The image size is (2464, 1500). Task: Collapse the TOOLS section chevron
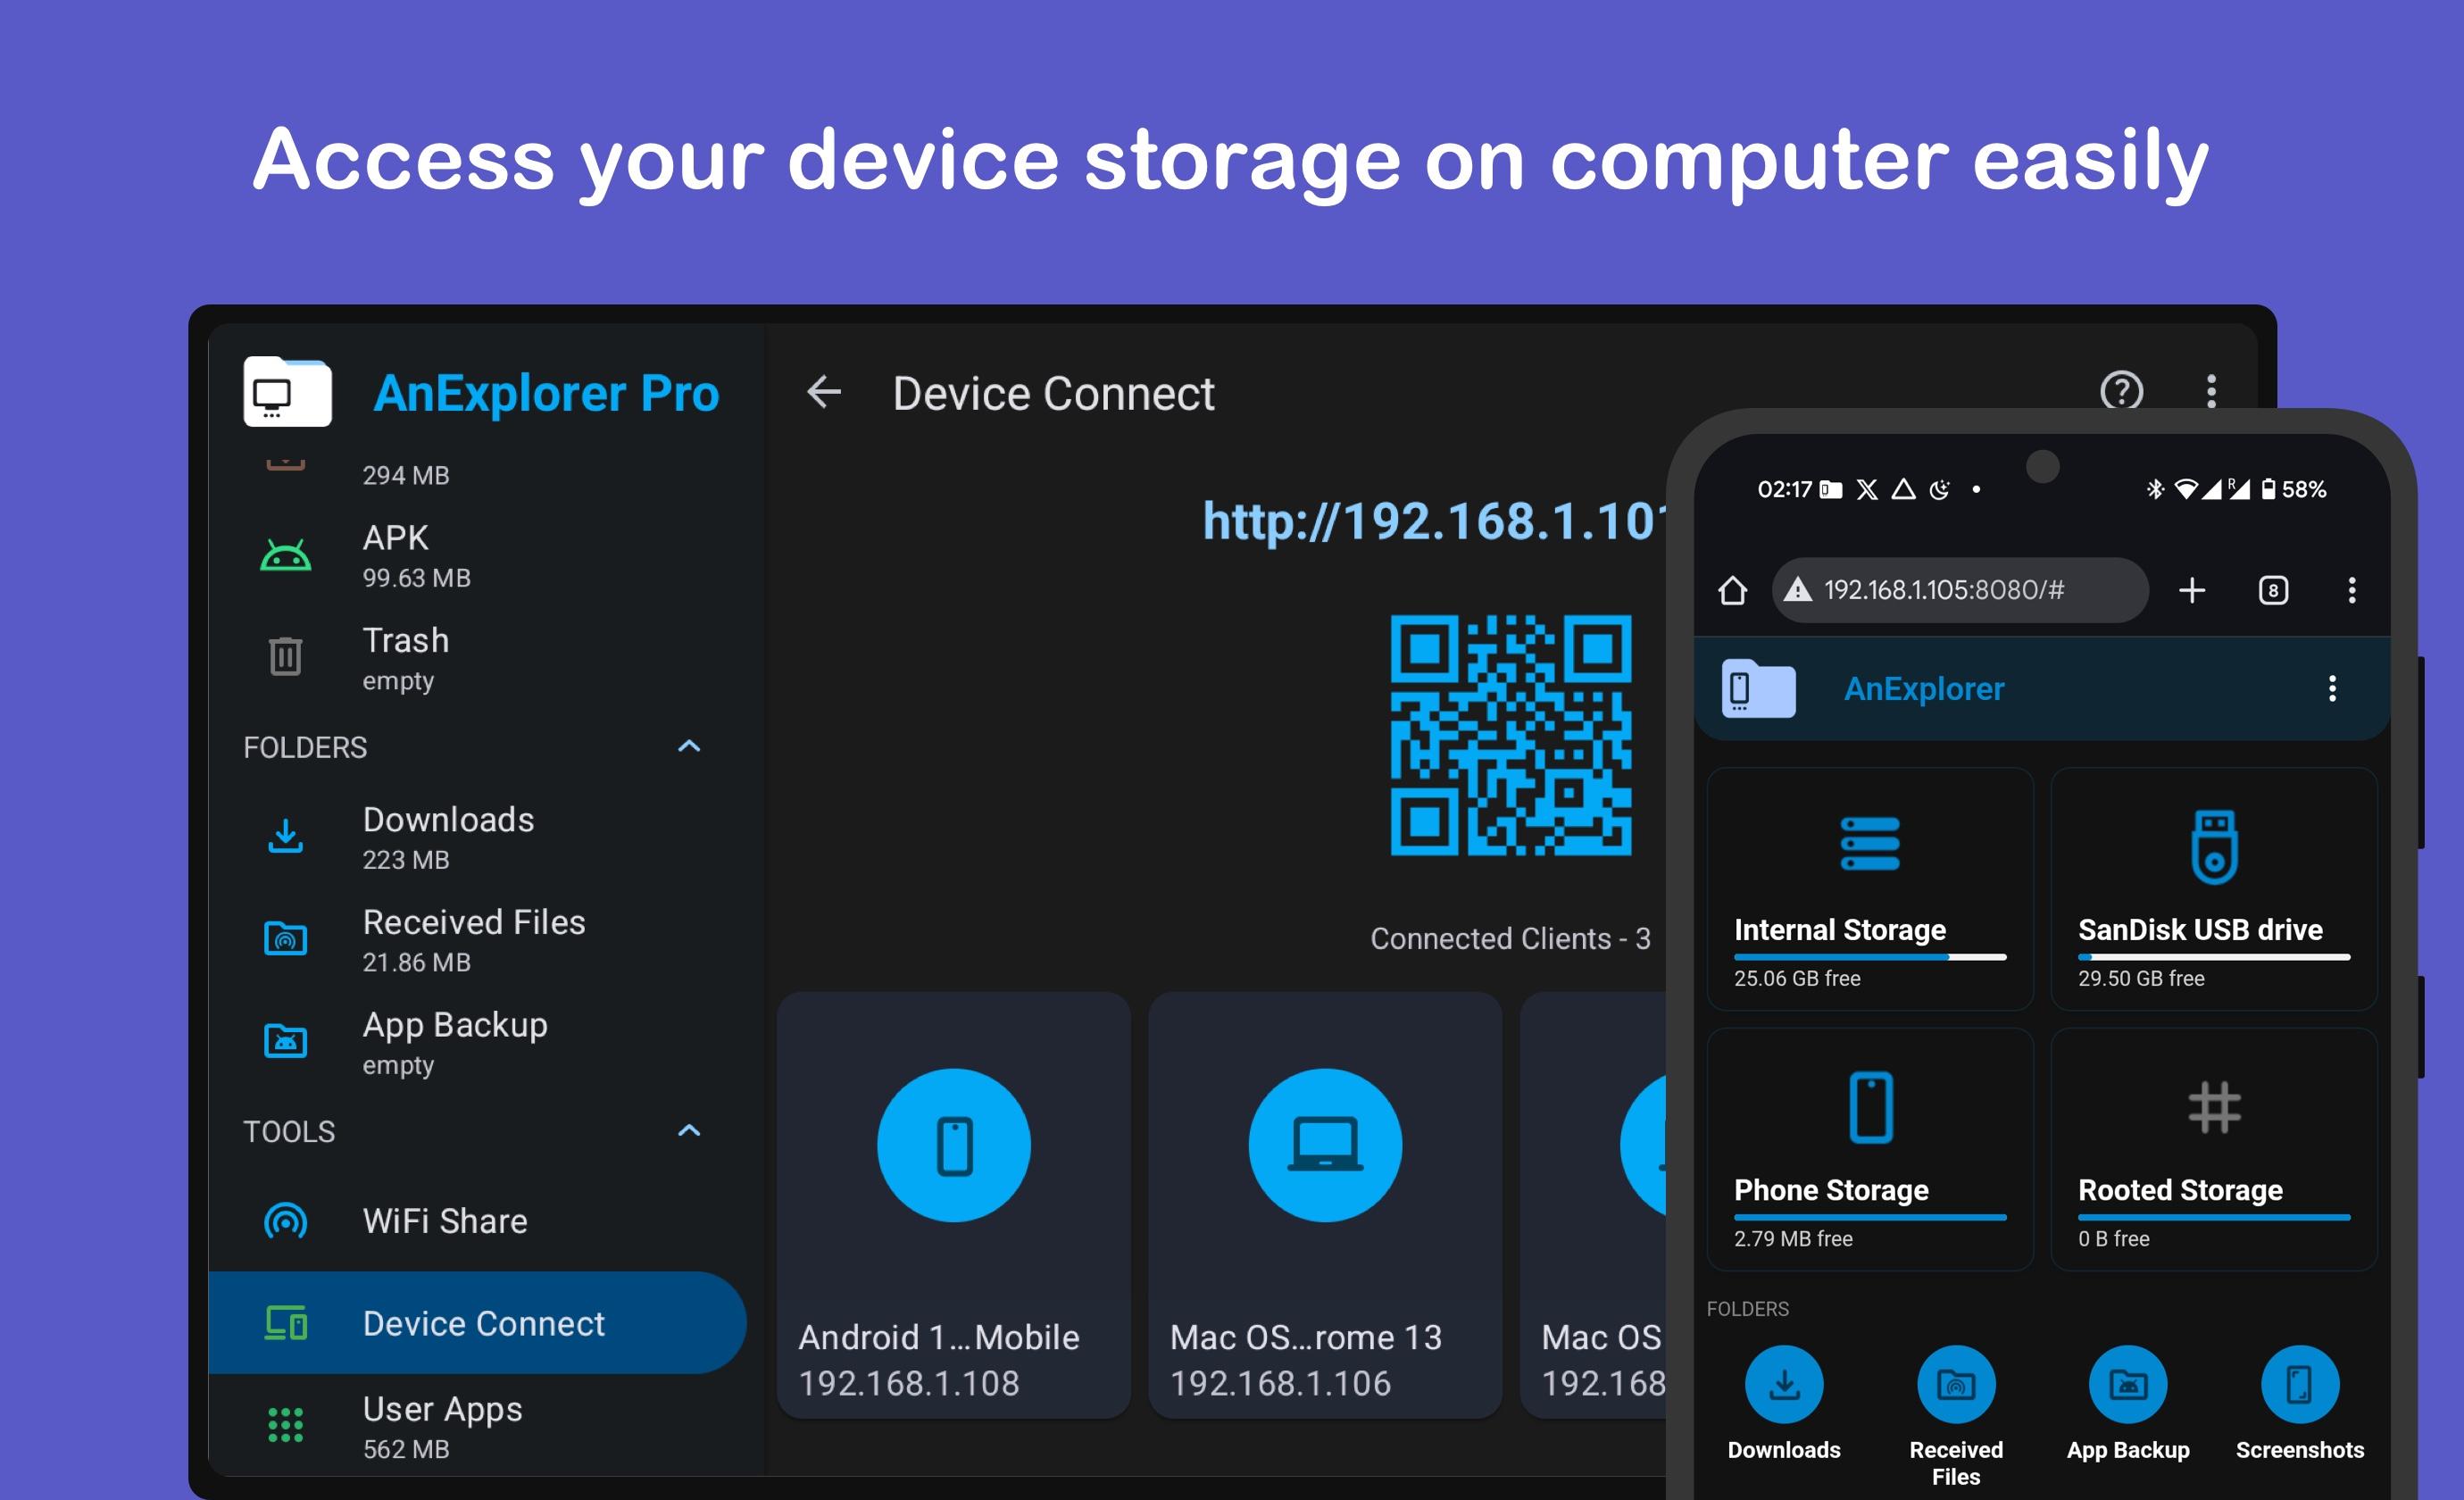pyautogui.click(x=689, y=1131)
